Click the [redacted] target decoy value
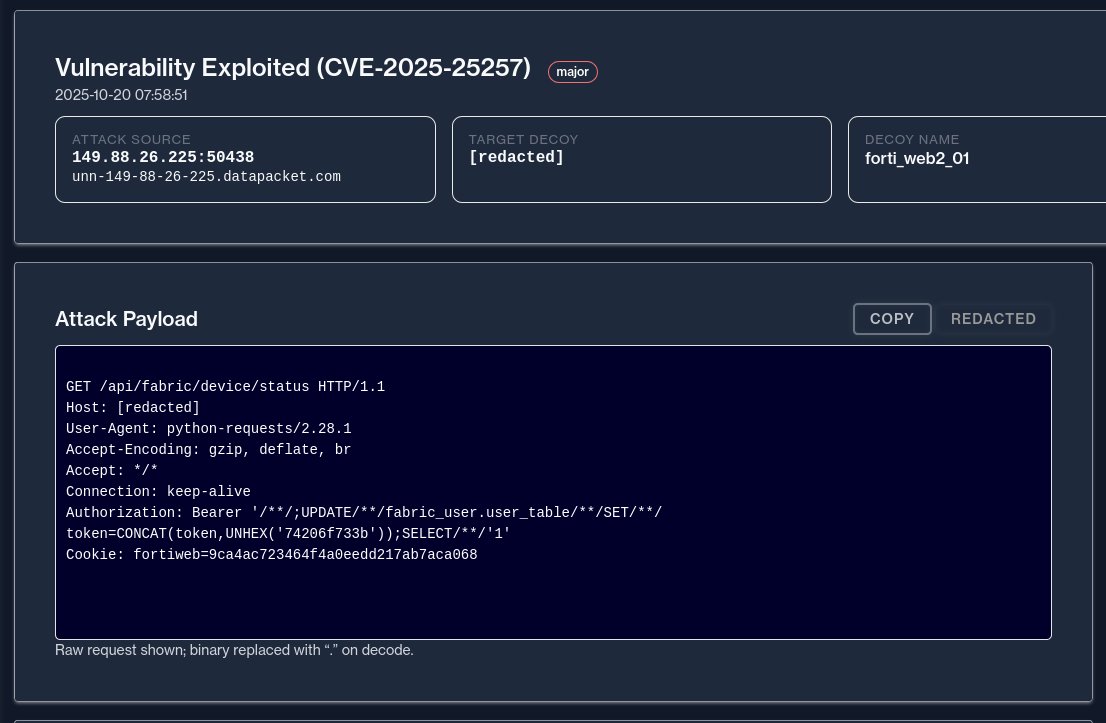Screen dimensions: 1106x723 pos(516,157)
